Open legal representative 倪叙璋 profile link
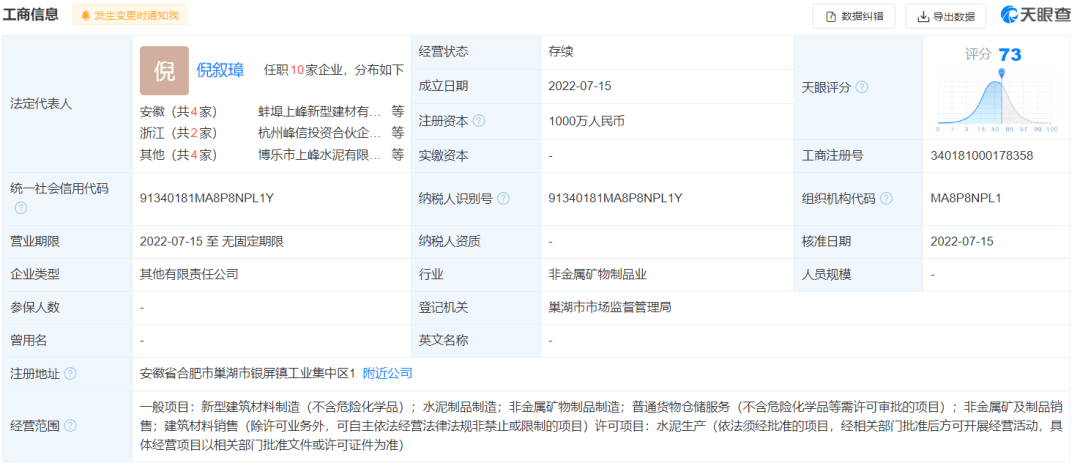1080x469 pixels. tap(220, 70)
